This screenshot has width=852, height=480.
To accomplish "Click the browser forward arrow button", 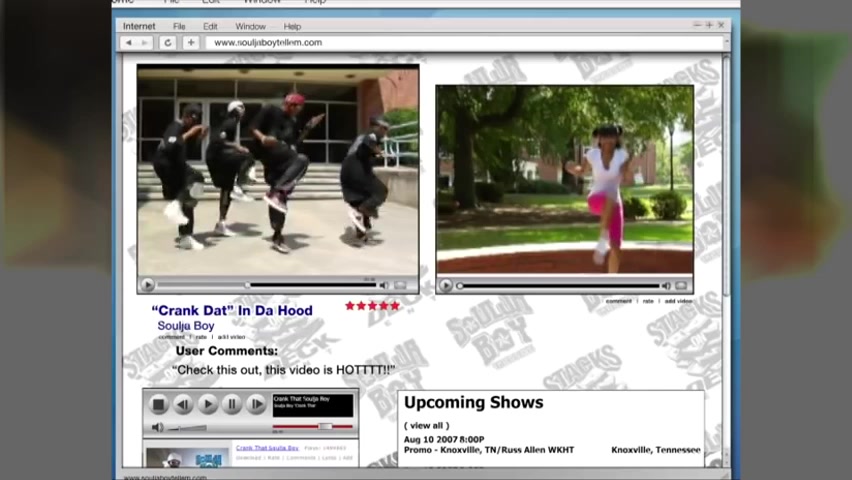I will [145, 42].
